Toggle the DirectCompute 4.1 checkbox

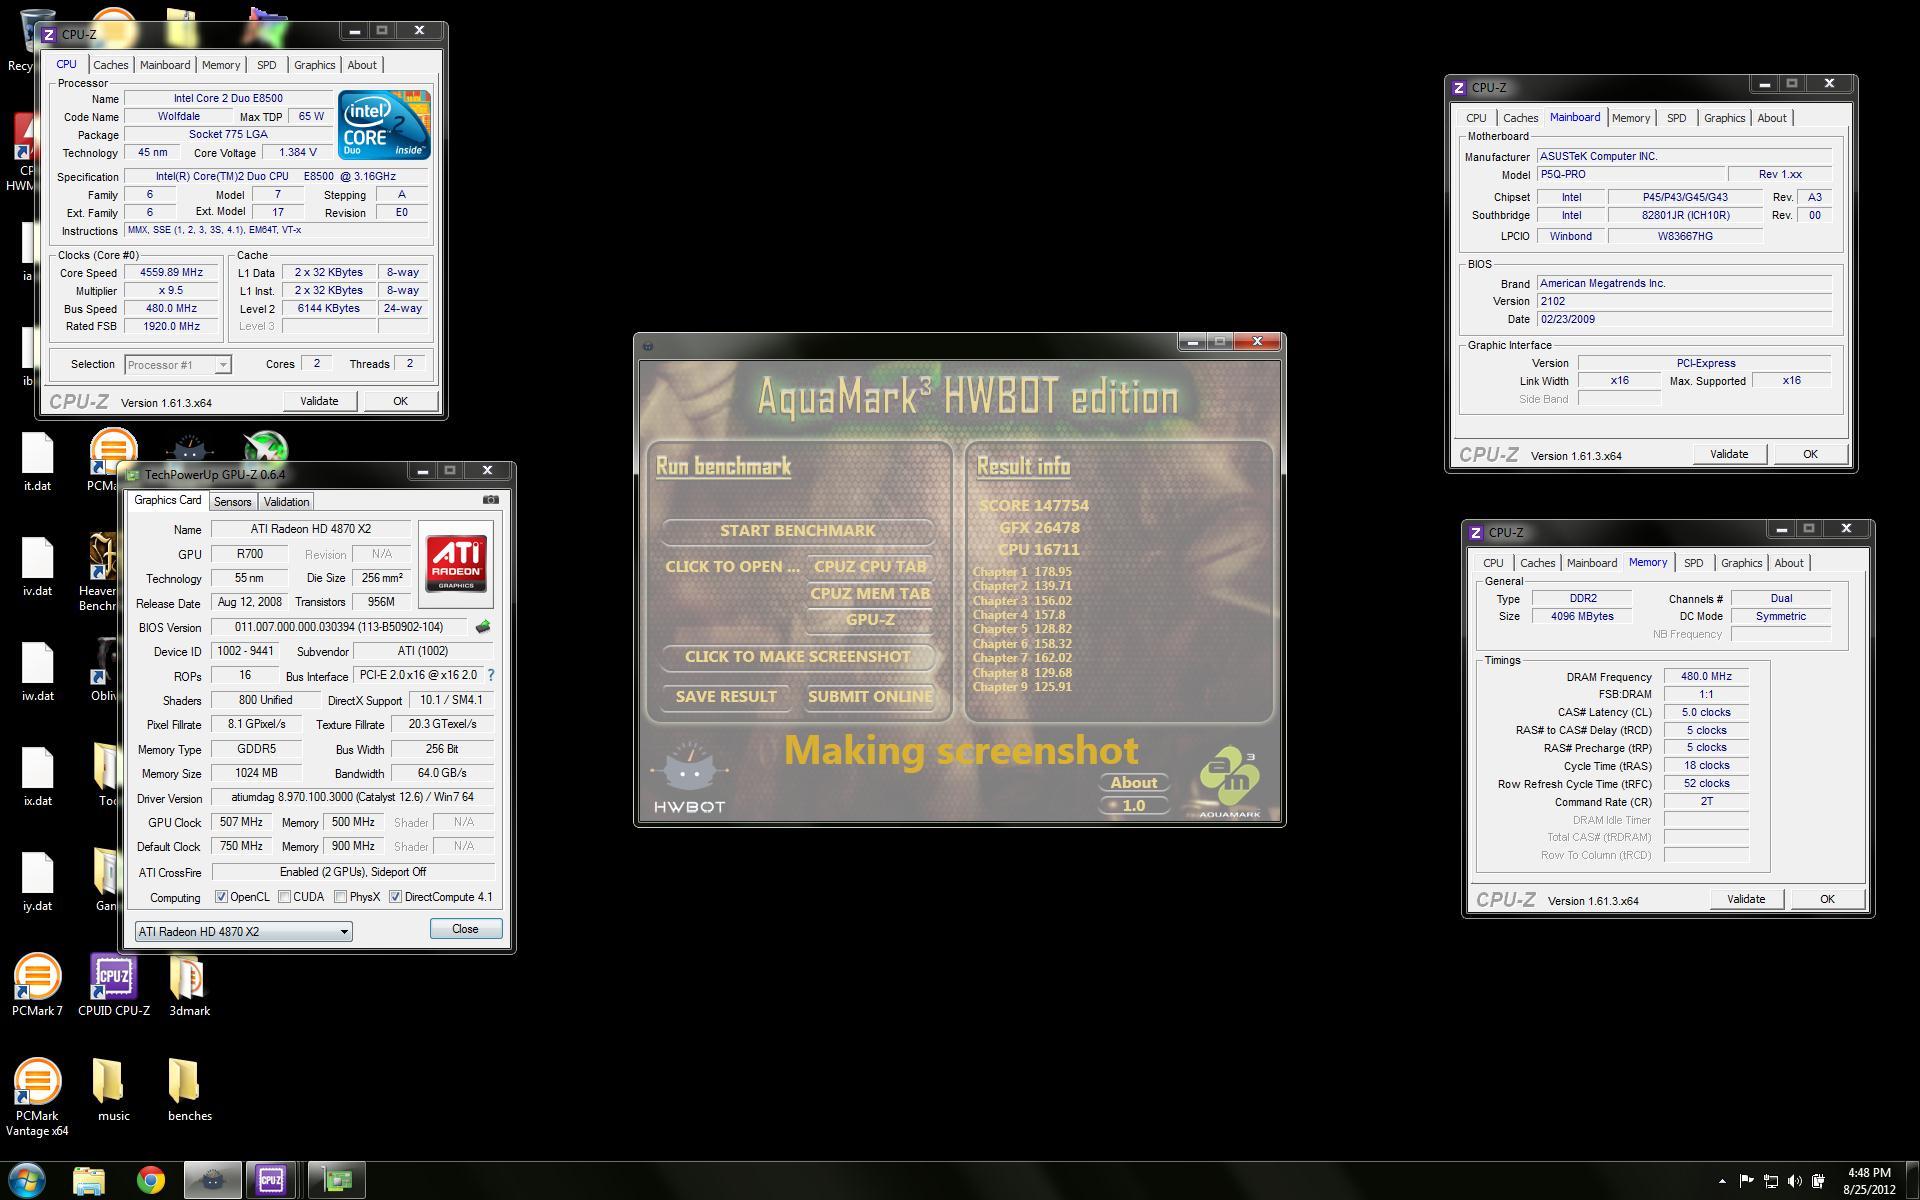coord(395,897)
